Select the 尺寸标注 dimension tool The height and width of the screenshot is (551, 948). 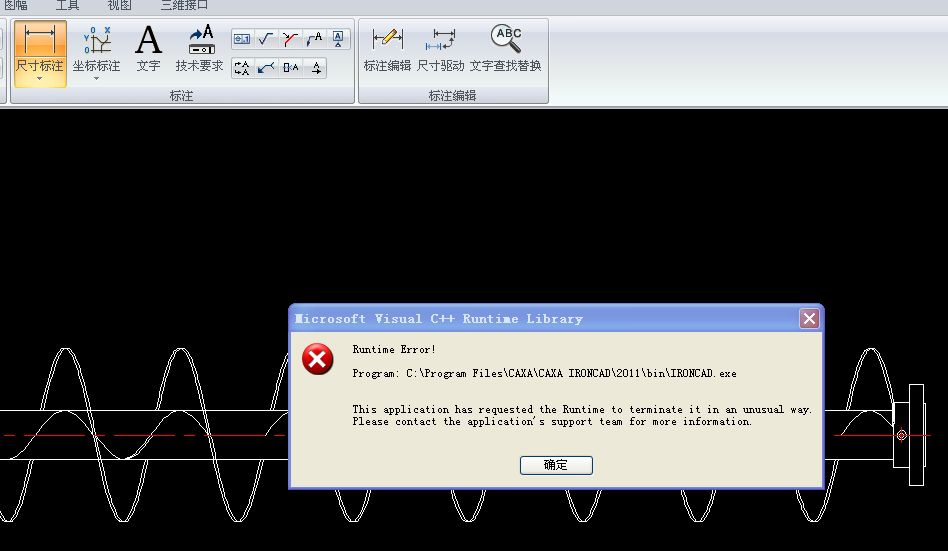click(40, 47)
